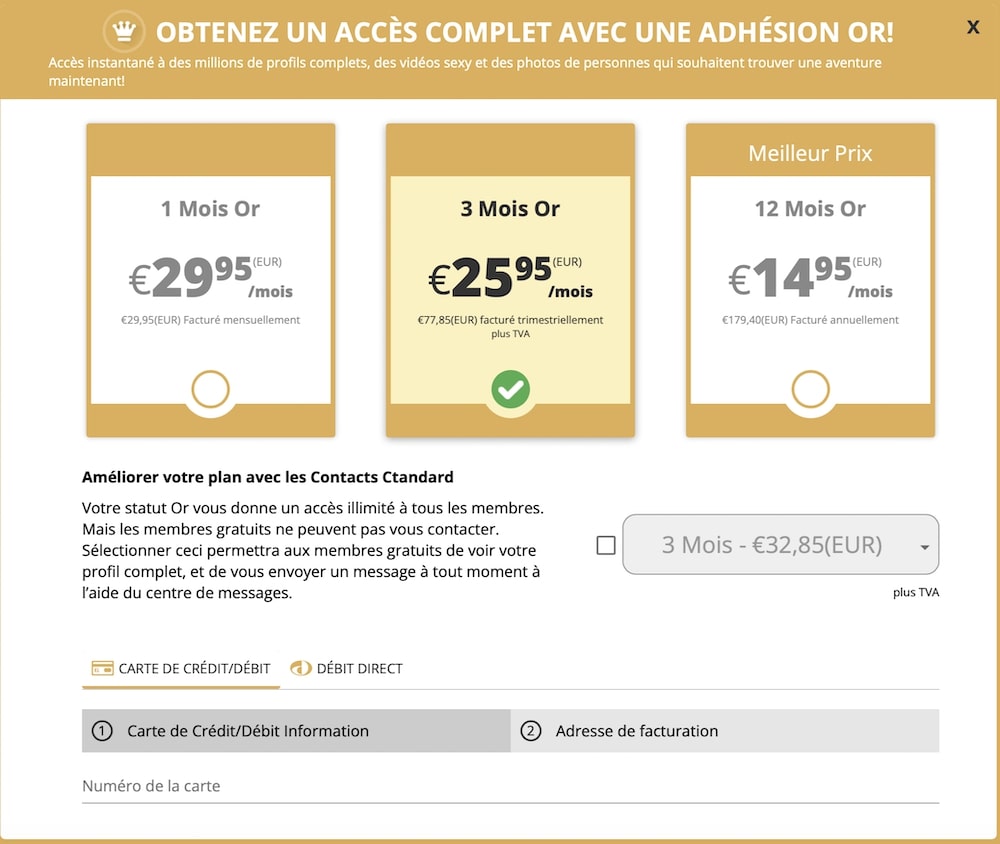Click the crown icon in the header
1000x844 pixels.
coord(124,32)
